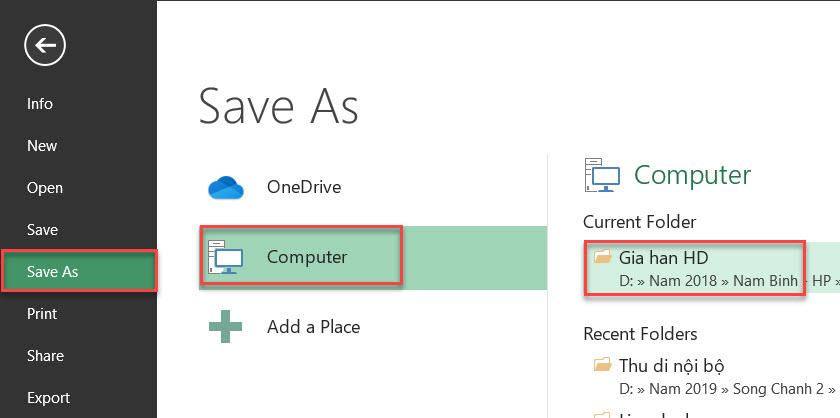Screen dimensions: 840x418
Task: Switch to the Share page
Action: pos(45,356)
